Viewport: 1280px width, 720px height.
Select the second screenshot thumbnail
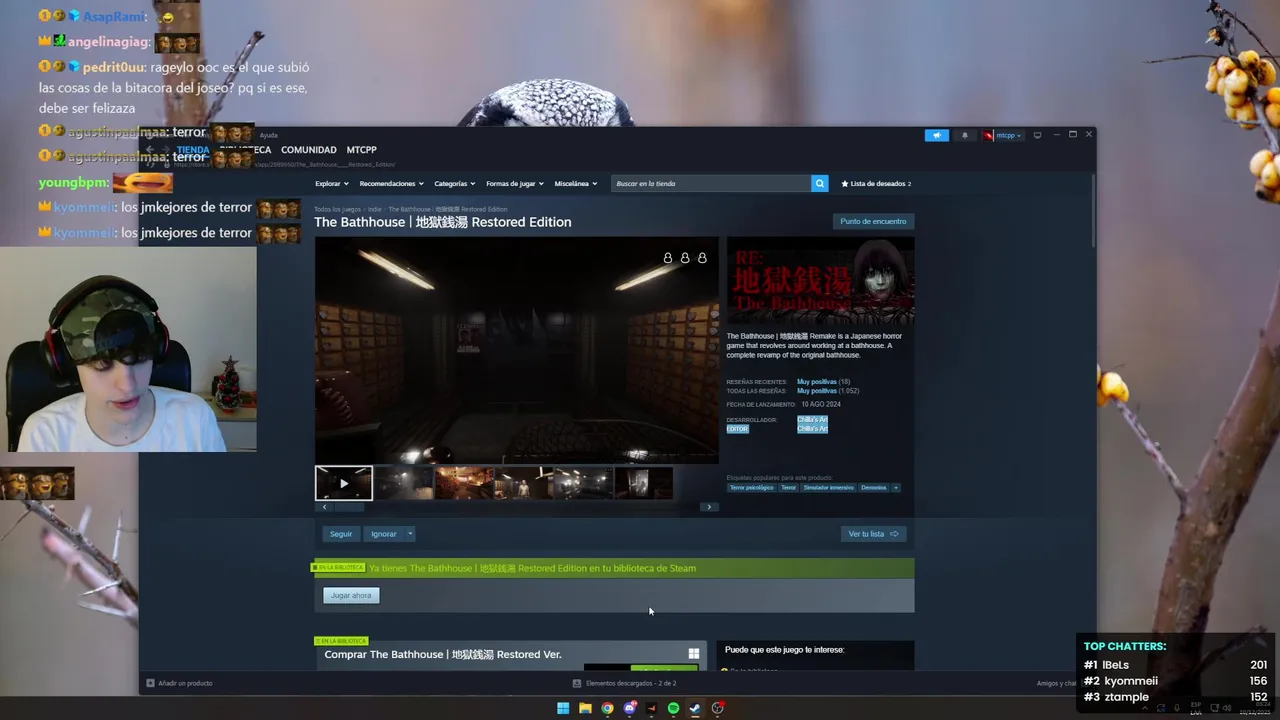point(404,483)
